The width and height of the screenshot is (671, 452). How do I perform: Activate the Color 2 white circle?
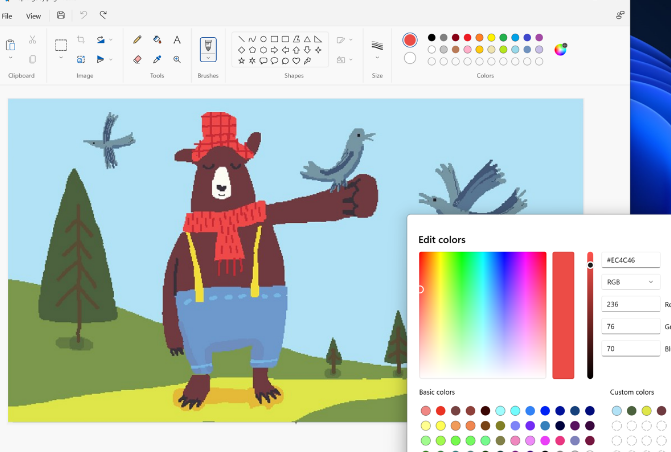pyautogui.click(x=410, y=58)
